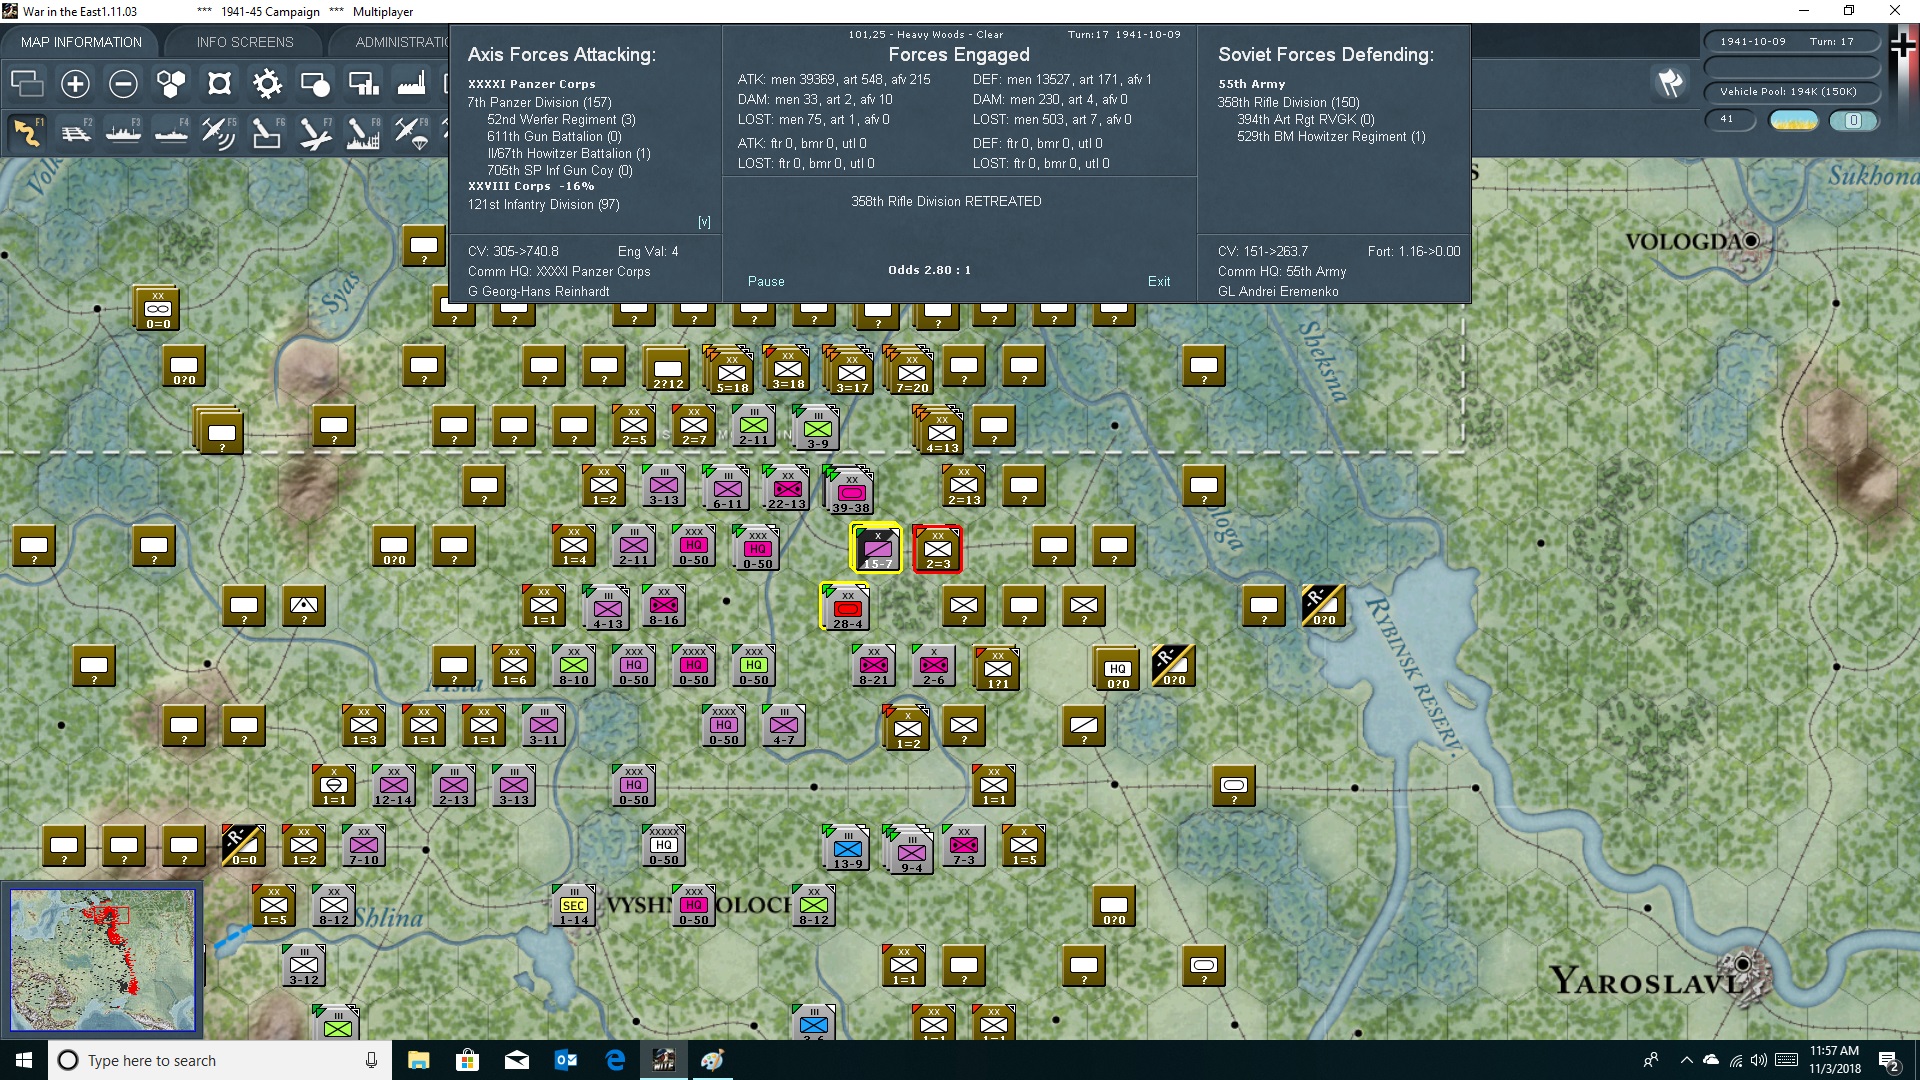
Task: Toggle the rounded square frame icon
Action: pyautogui.click(x=219, y=84)
